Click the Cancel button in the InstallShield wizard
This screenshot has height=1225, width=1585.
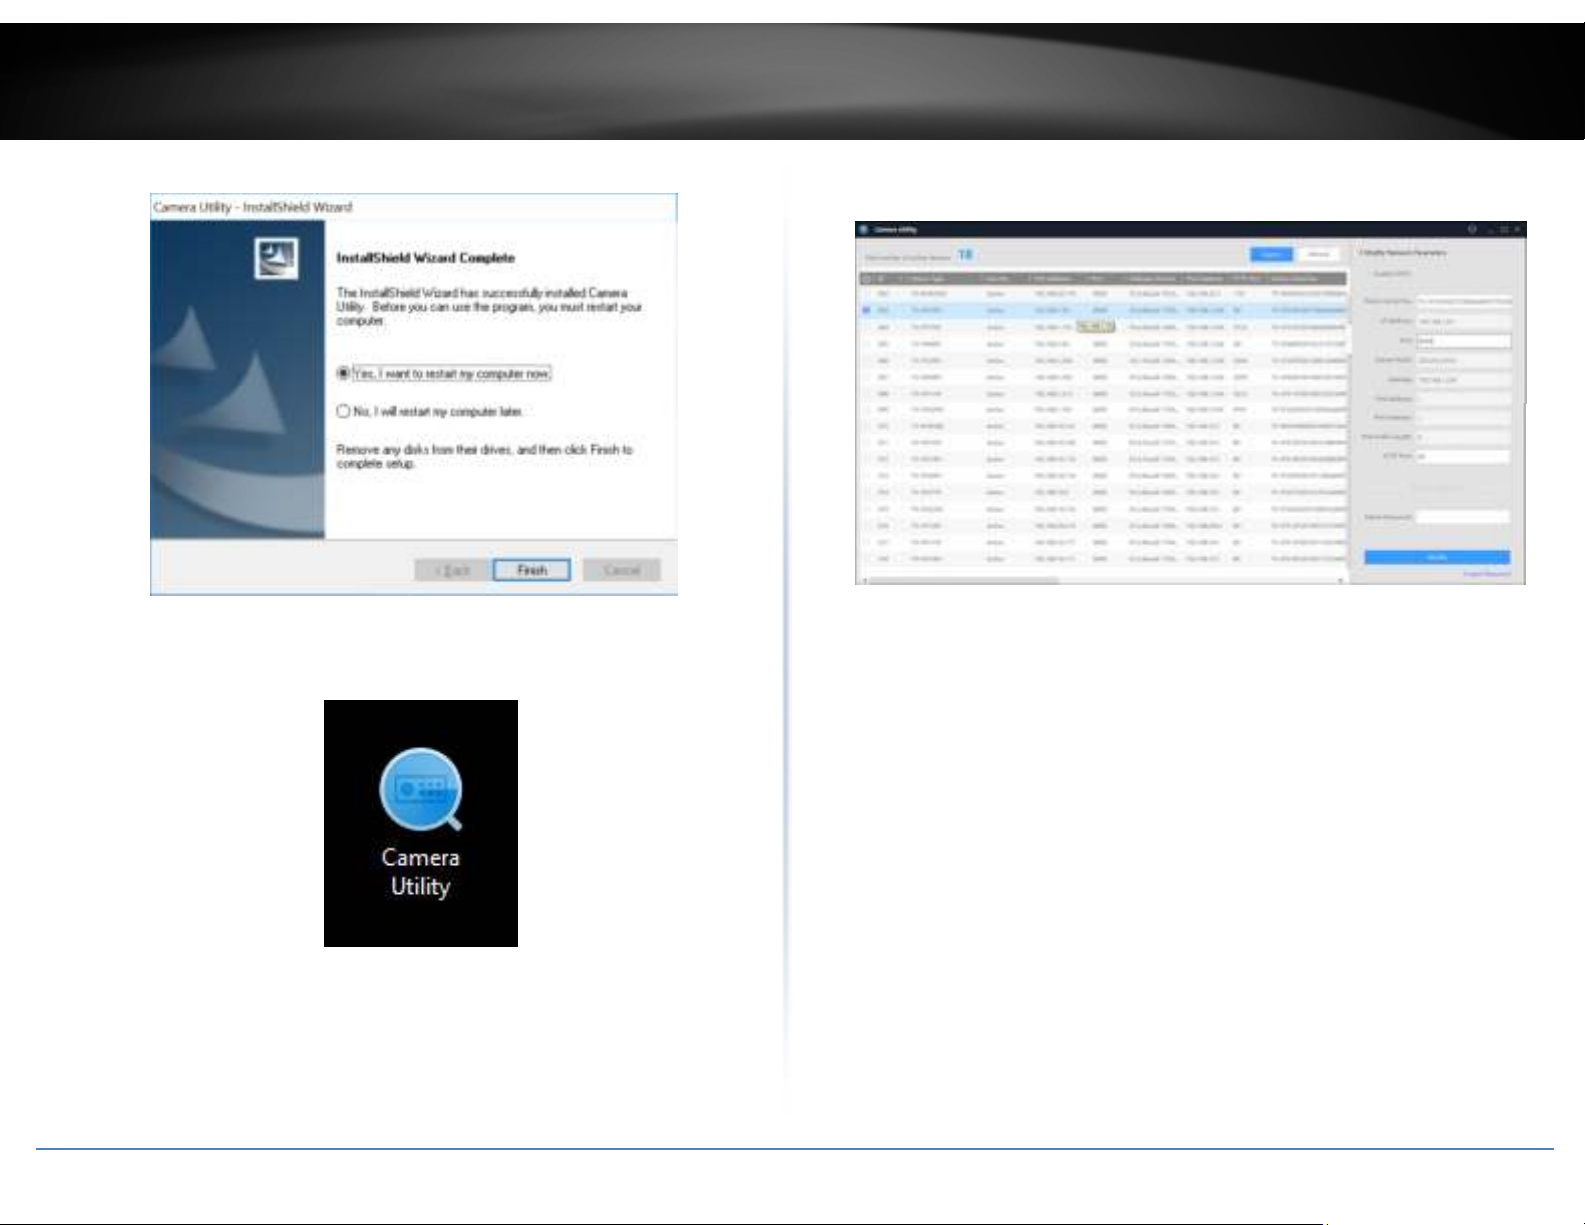621,570
